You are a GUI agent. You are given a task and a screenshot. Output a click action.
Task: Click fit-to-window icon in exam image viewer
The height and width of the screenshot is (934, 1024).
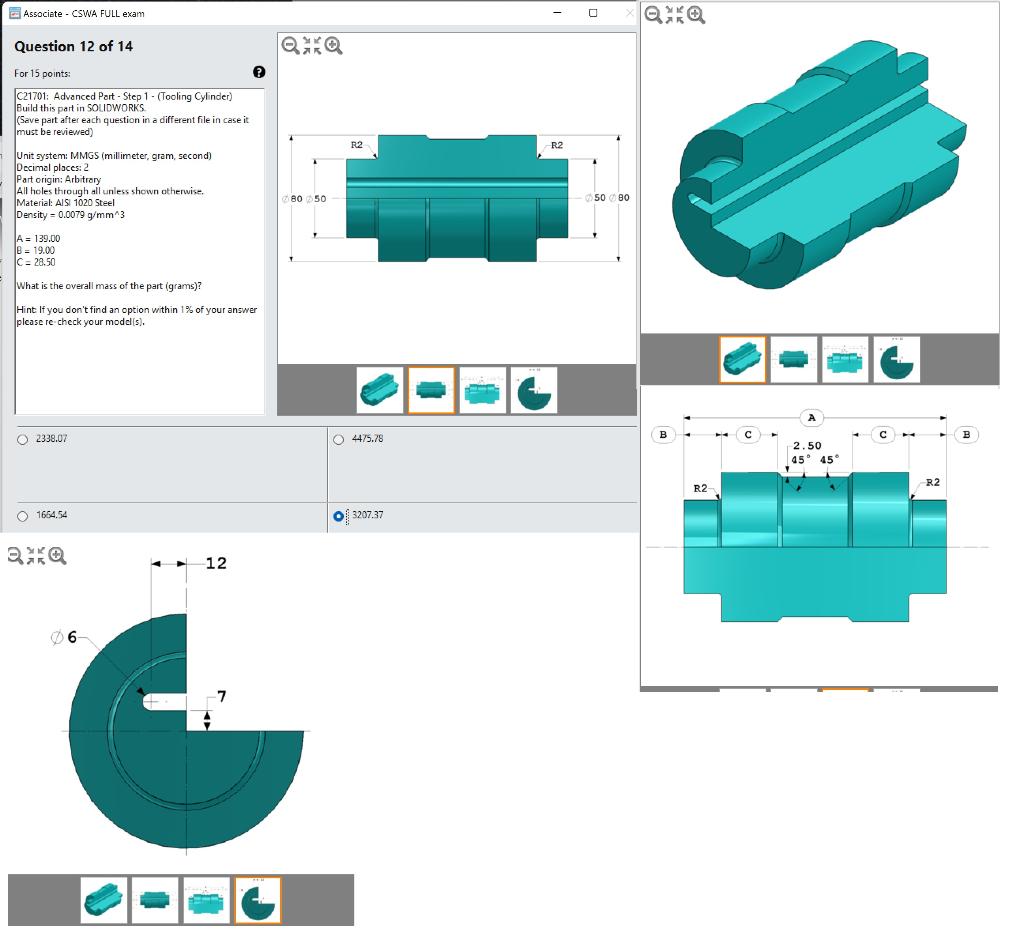click(x=312, y=45)
